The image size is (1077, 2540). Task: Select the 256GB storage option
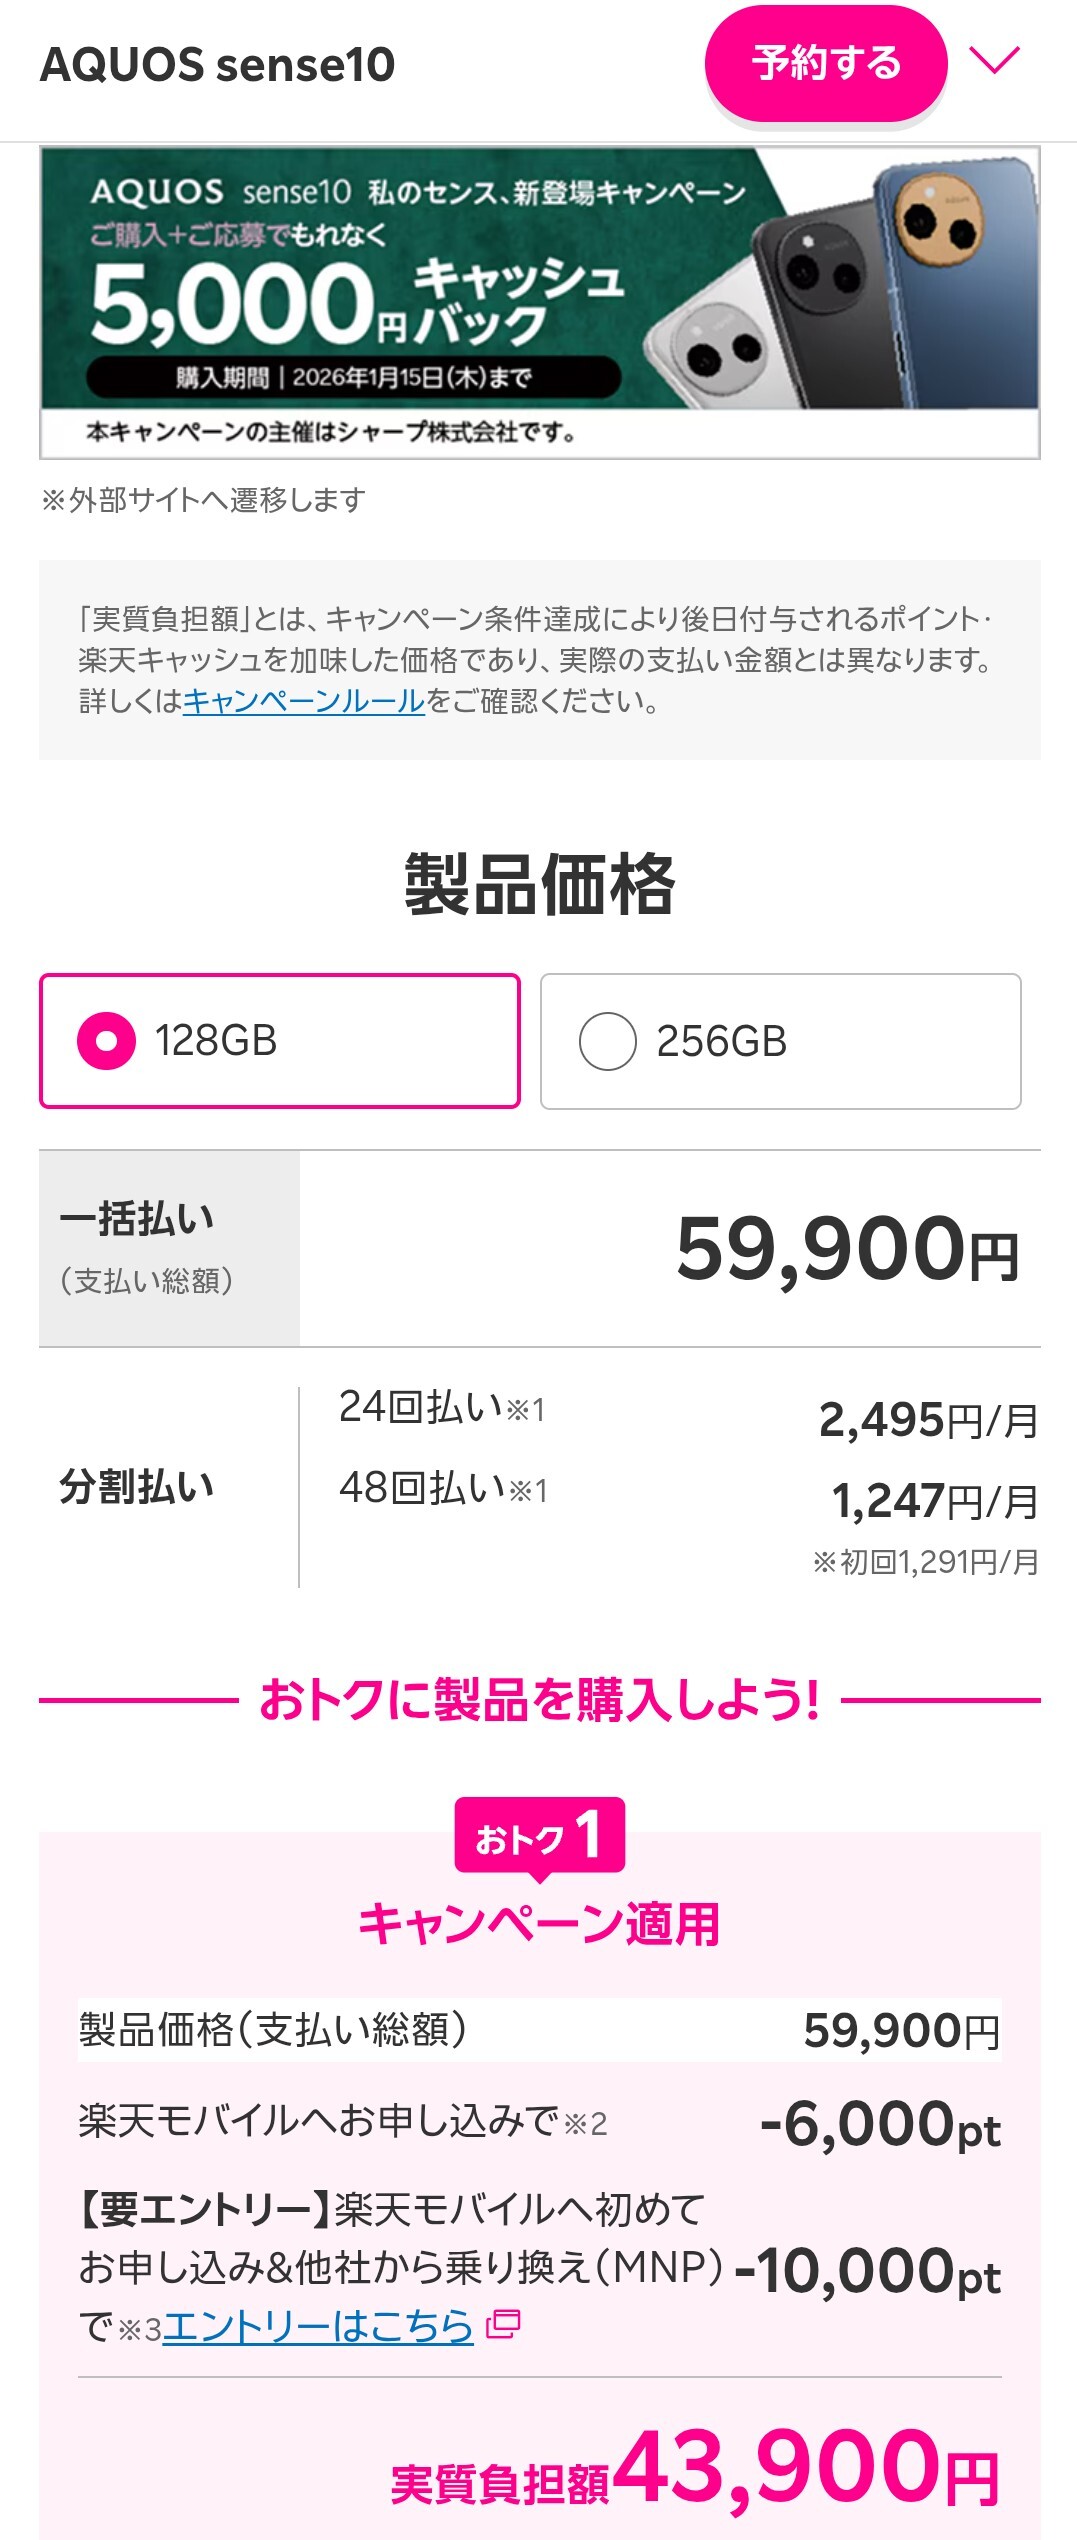click(x=780, y=1041)
